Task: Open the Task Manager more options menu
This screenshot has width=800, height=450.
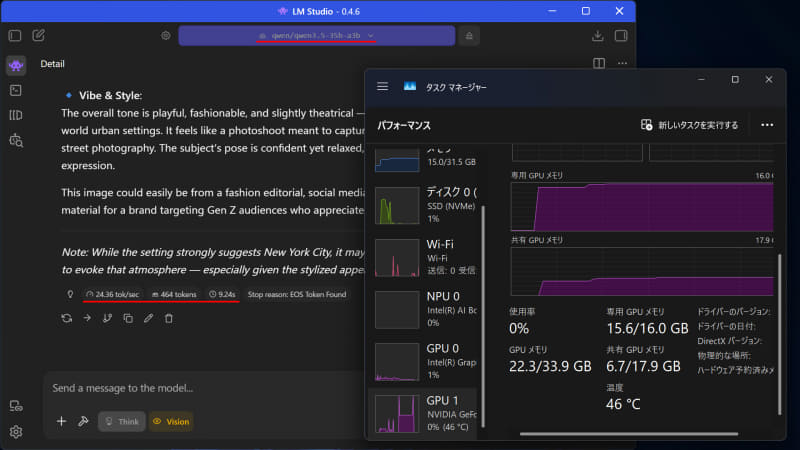Action: (767, 125)
